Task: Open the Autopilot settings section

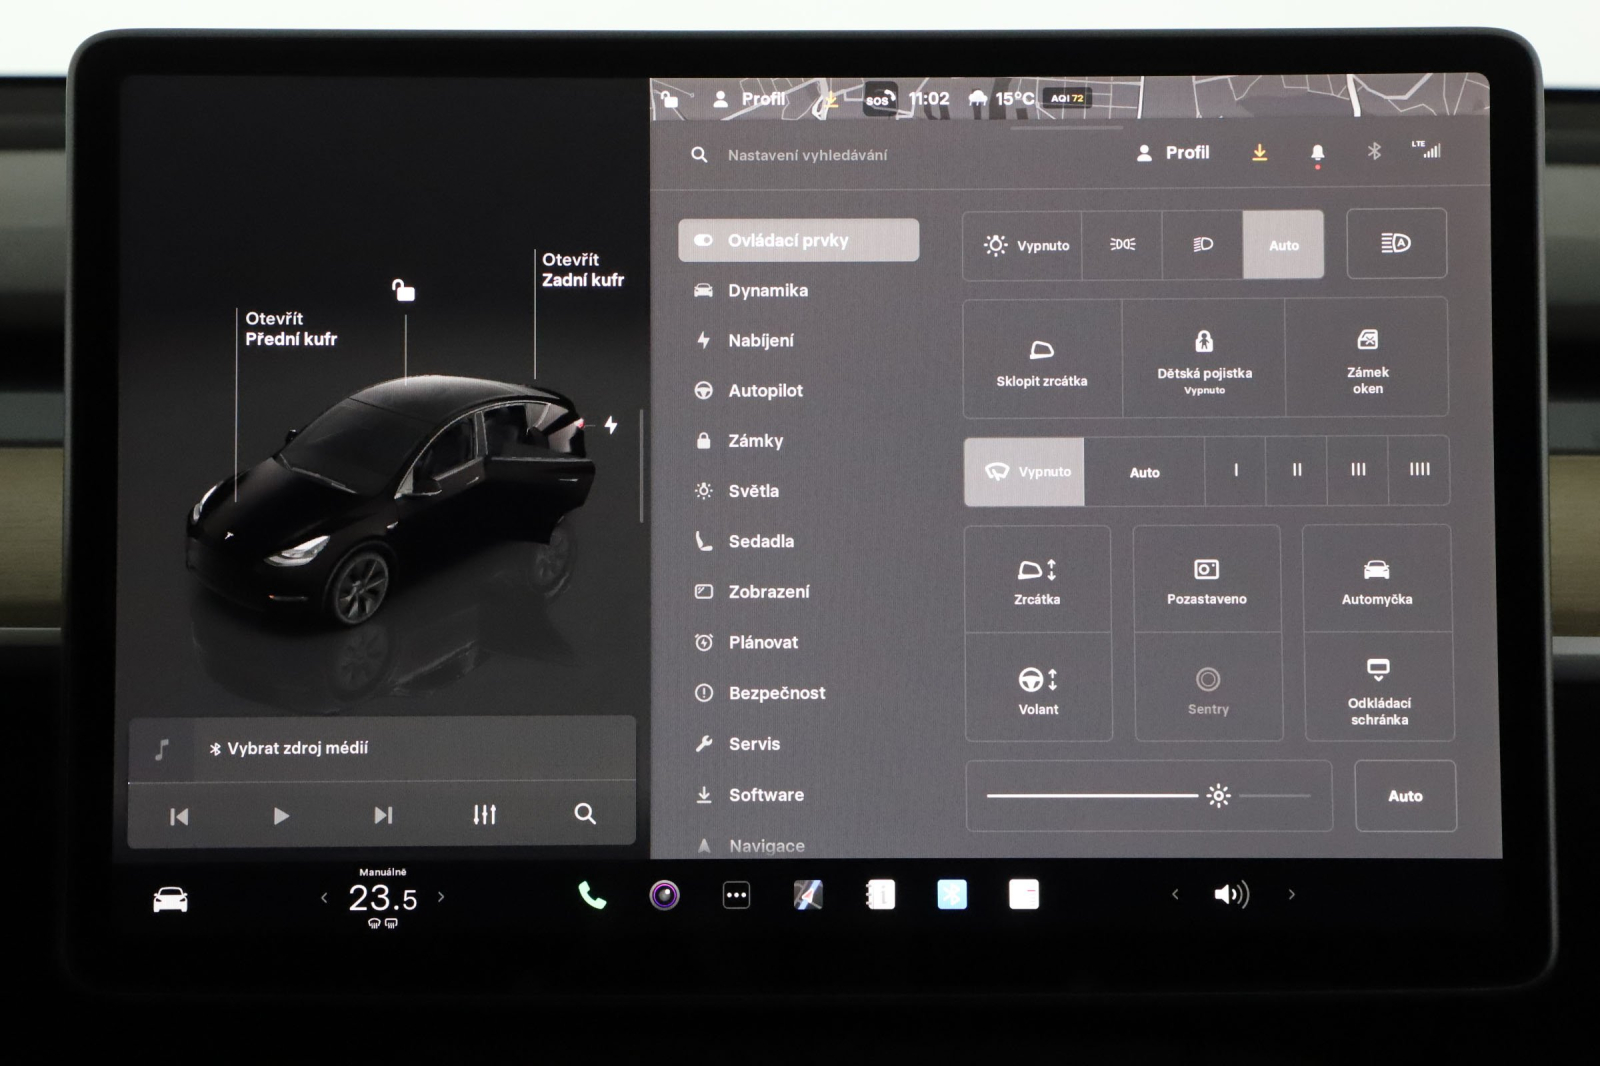Action: (767, 391)
